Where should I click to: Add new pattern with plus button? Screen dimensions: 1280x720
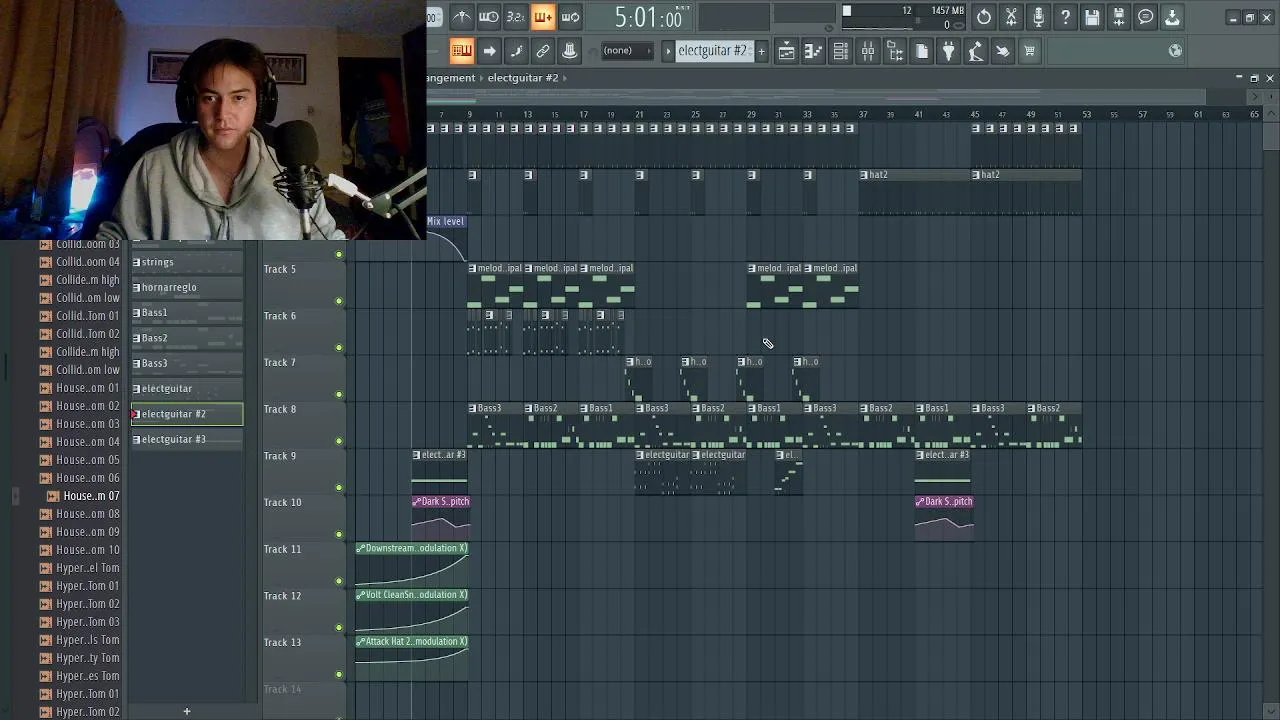click(761, 51)
